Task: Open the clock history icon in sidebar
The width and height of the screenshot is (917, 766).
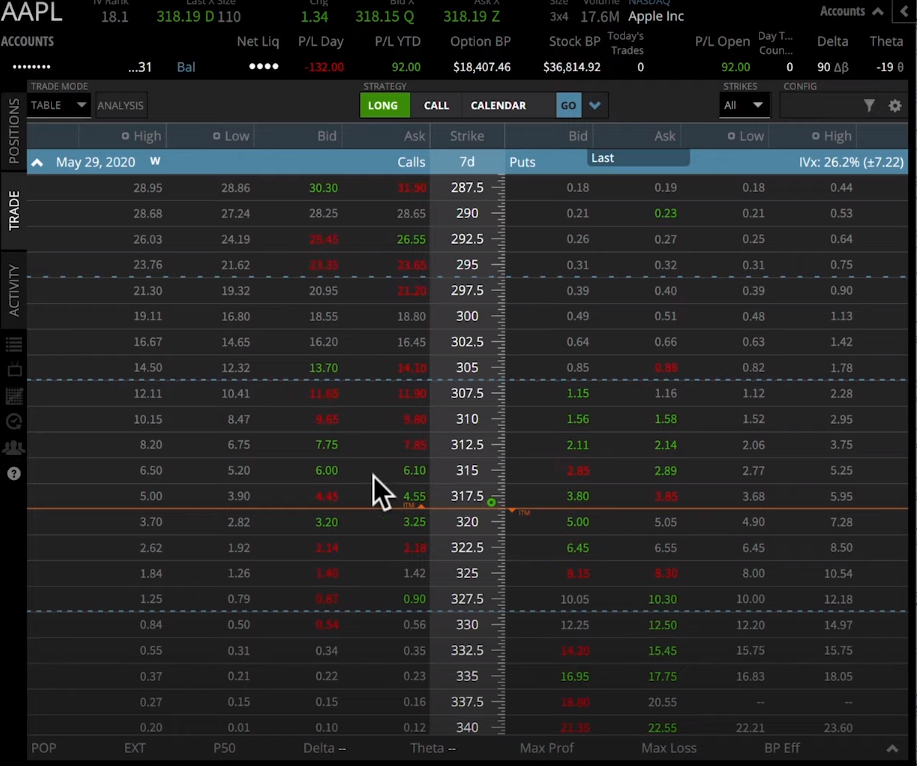Action: [14, 422]
